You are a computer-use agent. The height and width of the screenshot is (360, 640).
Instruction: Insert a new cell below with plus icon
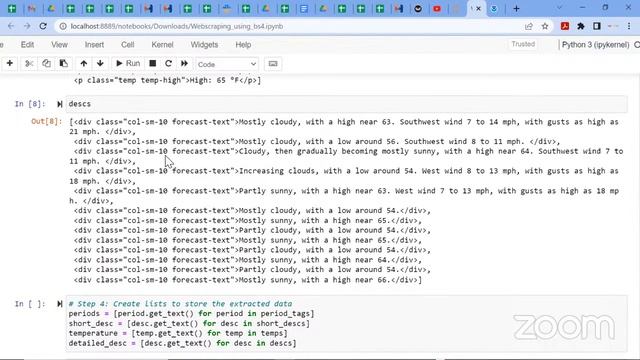point(10,64)
